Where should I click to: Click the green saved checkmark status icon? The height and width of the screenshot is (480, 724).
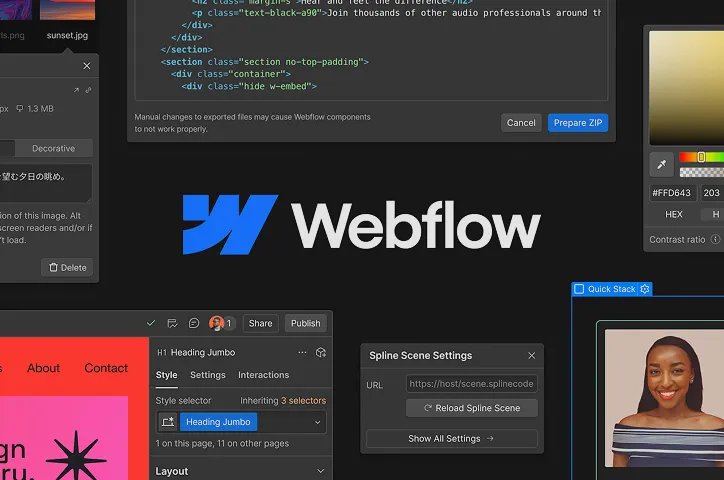point(151,323)
